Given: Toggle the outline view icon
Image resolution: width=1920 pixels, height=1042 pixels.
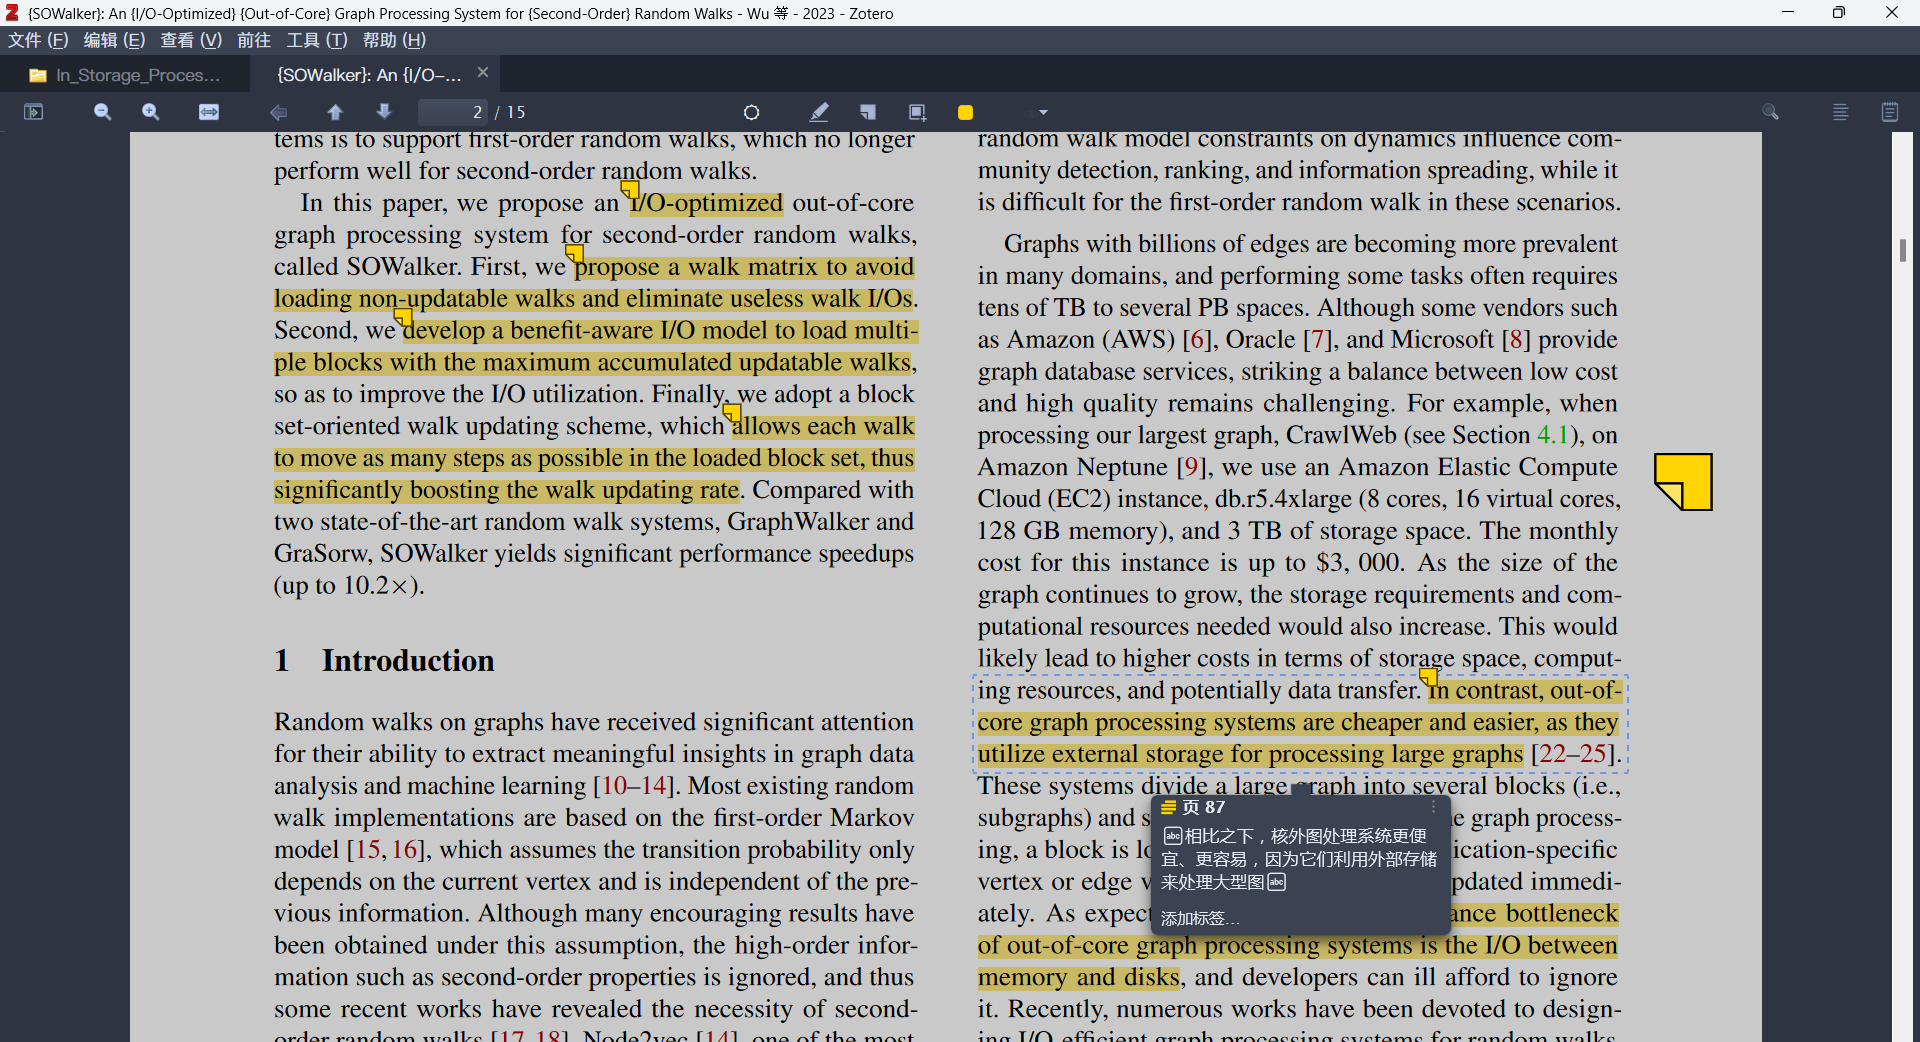Looking at the screenshot, I should click(x=1840, y=112).
